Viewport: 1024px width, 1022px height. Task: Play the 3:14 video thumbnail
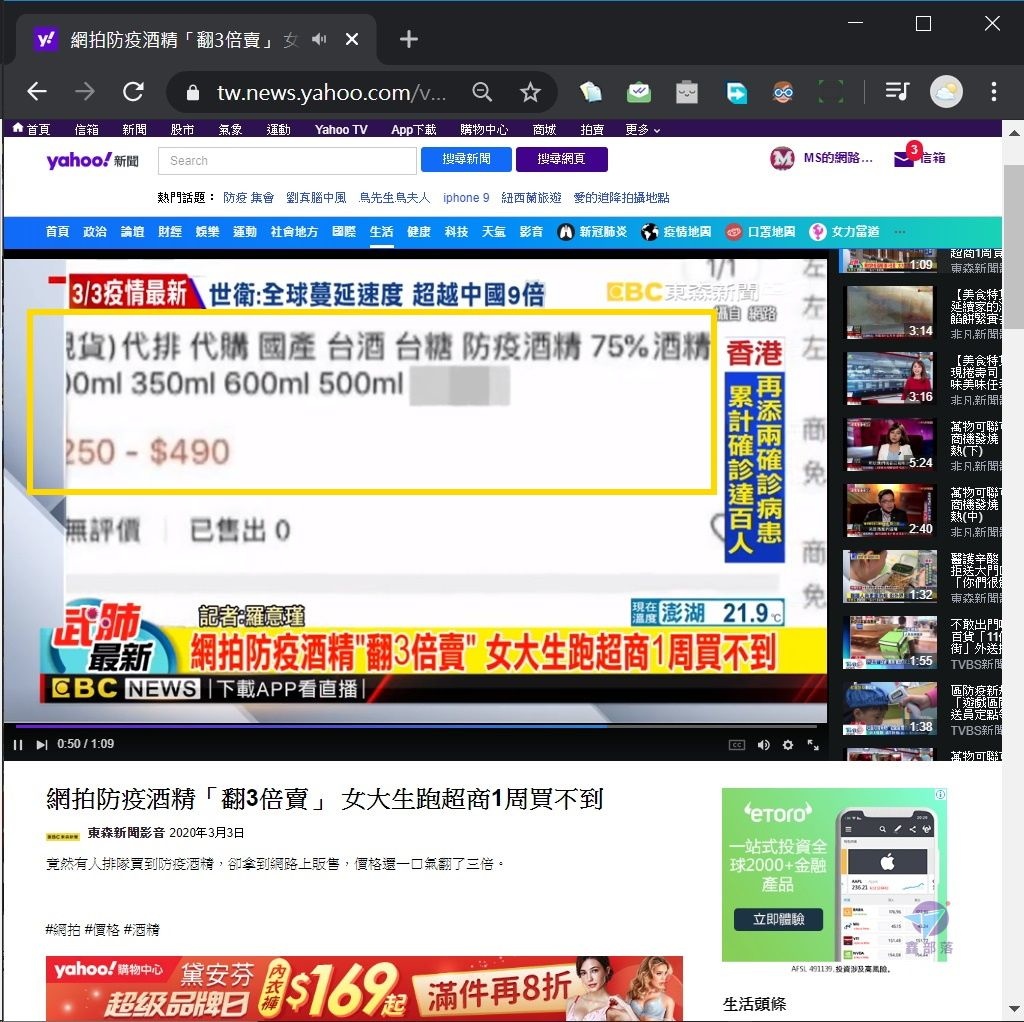tap(890, 312)
